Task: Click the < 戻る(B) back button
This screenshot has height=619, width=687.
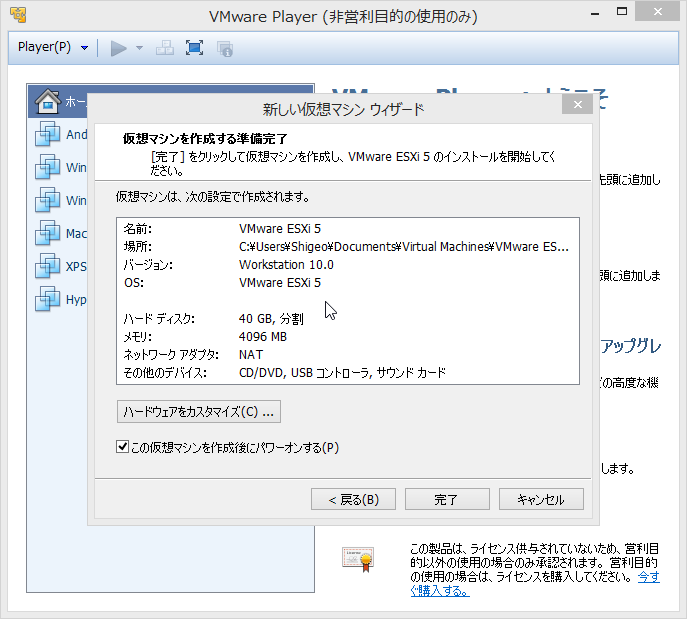Action: 353,499
